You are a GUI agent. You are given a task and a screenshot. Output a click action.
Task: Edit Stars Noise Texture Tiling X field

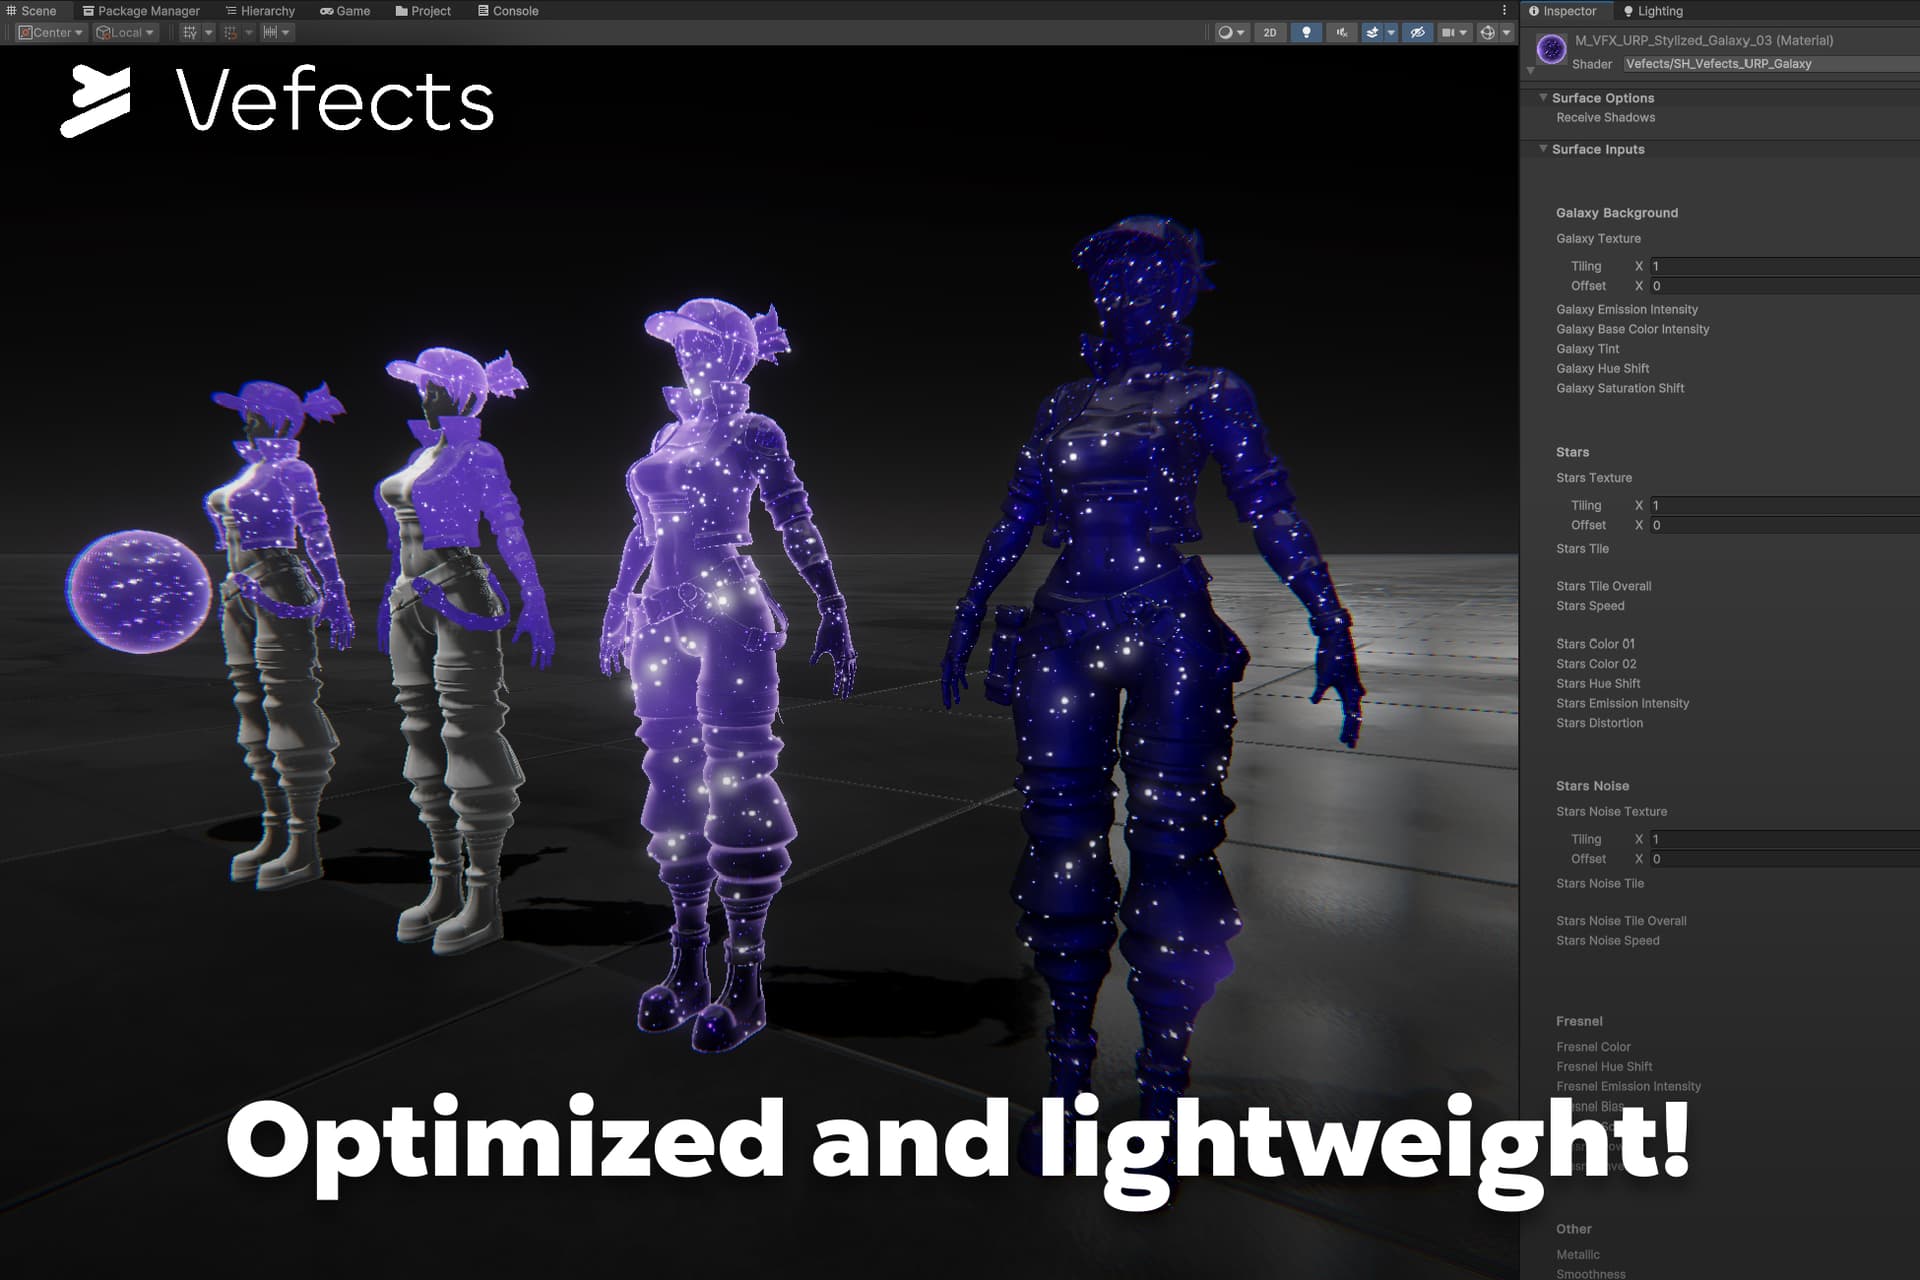(x=1784, y=839)
